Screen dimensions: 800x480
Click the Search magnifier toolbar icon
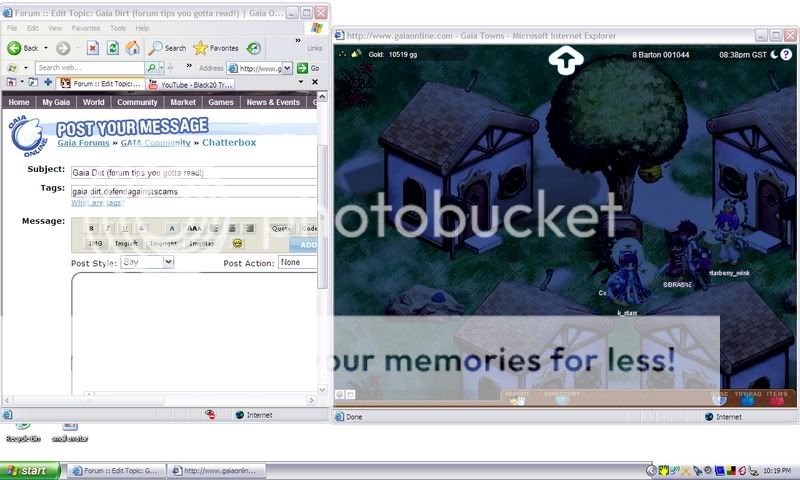click(x=155, y=48)
